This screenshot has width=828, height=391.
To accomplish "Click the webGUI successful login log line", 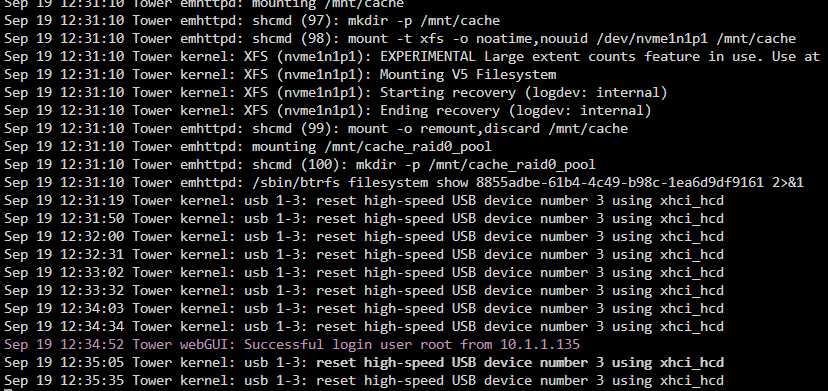I will [292, 345].
